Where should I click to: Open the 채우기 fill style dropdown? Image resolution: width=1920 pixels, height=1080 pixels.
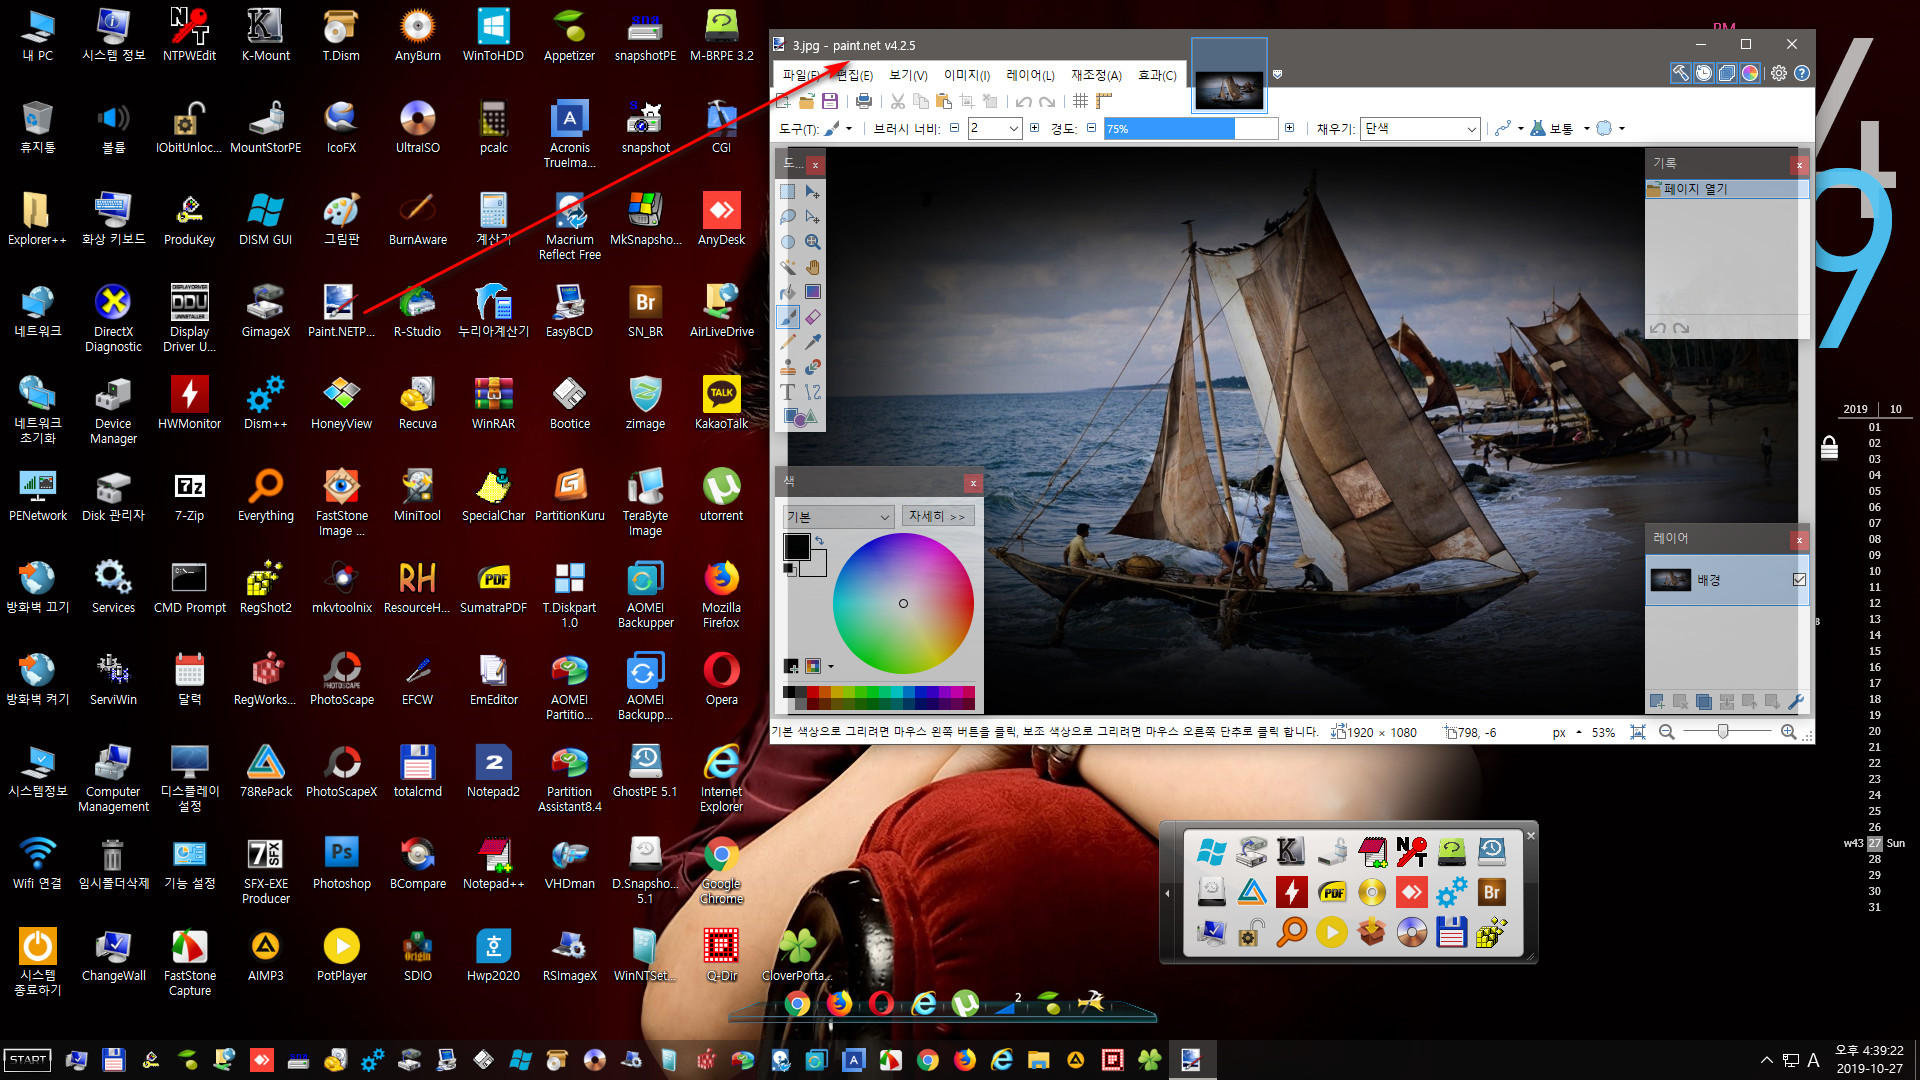coord(1420,129)
